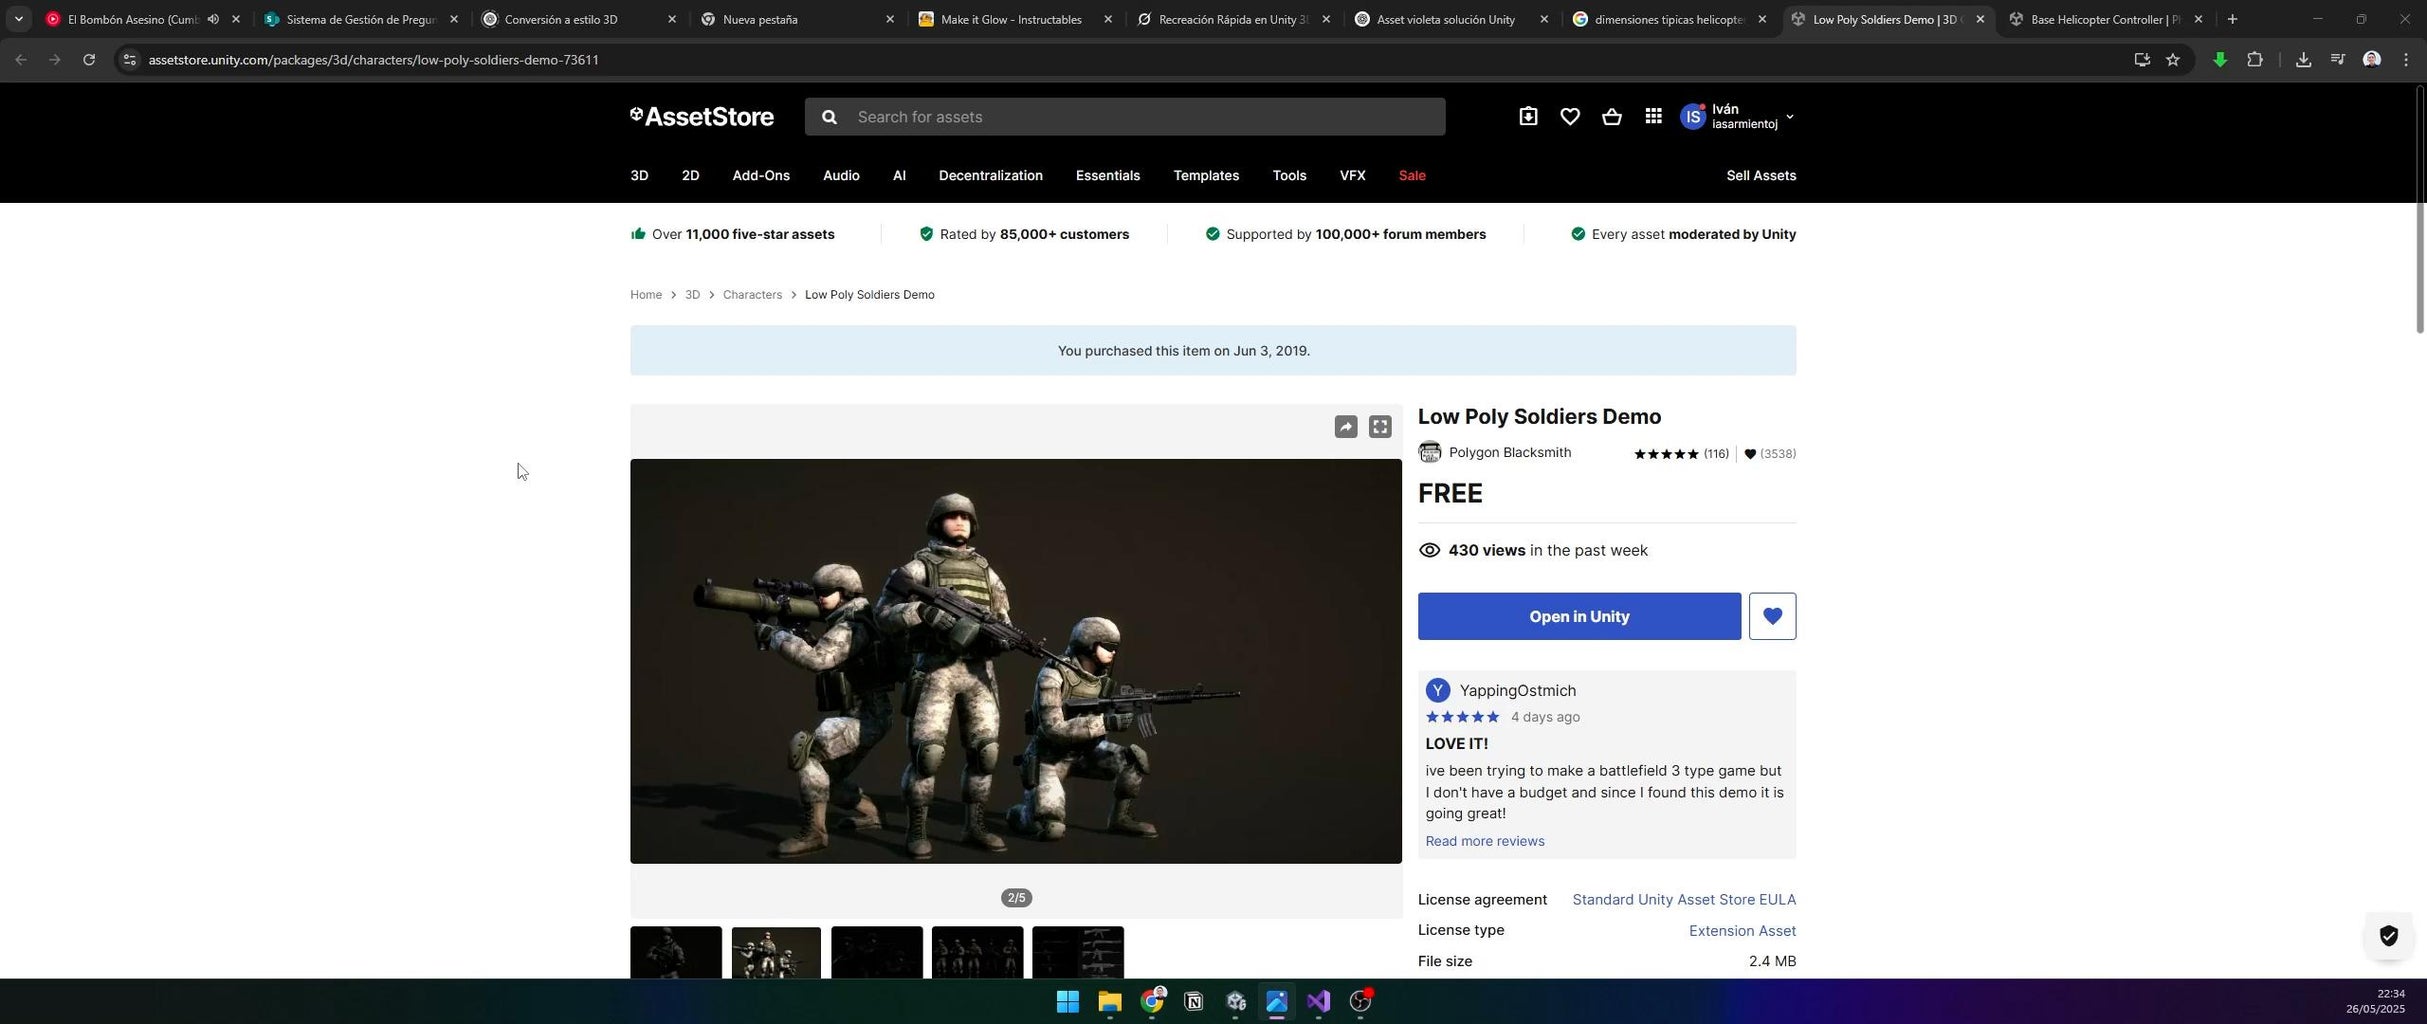Screen dimensions: 2427x1024
Task: Click the five-star rating with 116 reviews
Action: [1681, 454]
